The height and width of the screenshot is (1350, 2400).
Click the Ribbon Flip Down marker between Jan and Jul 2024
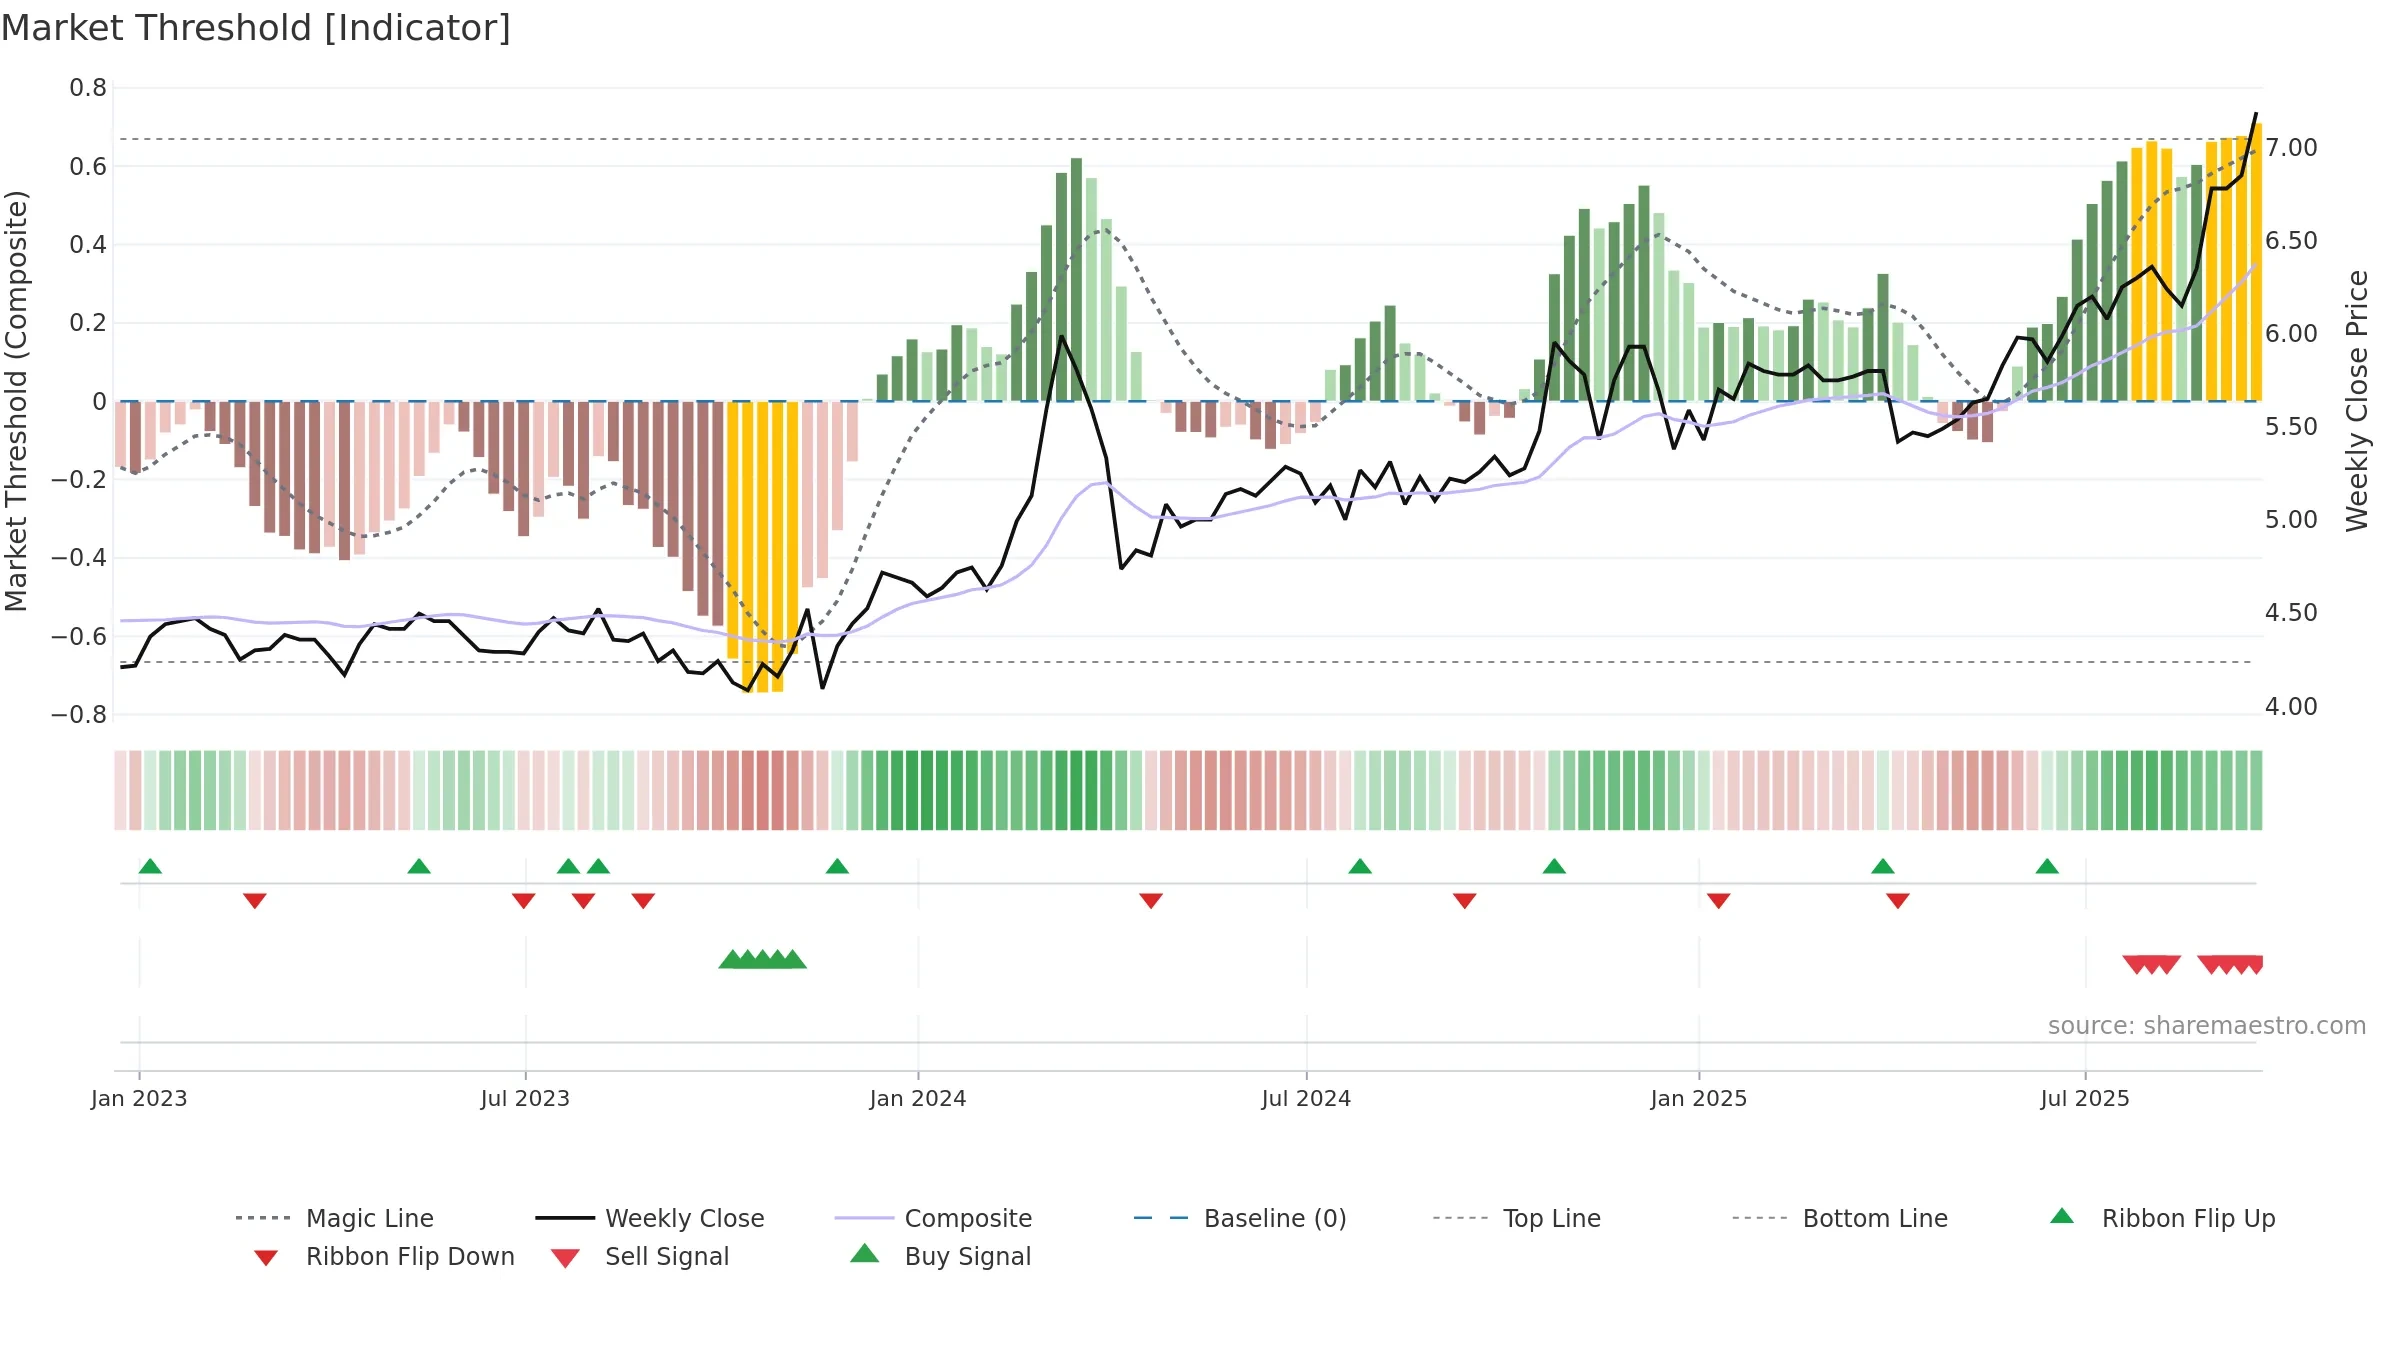(1151, 901)
